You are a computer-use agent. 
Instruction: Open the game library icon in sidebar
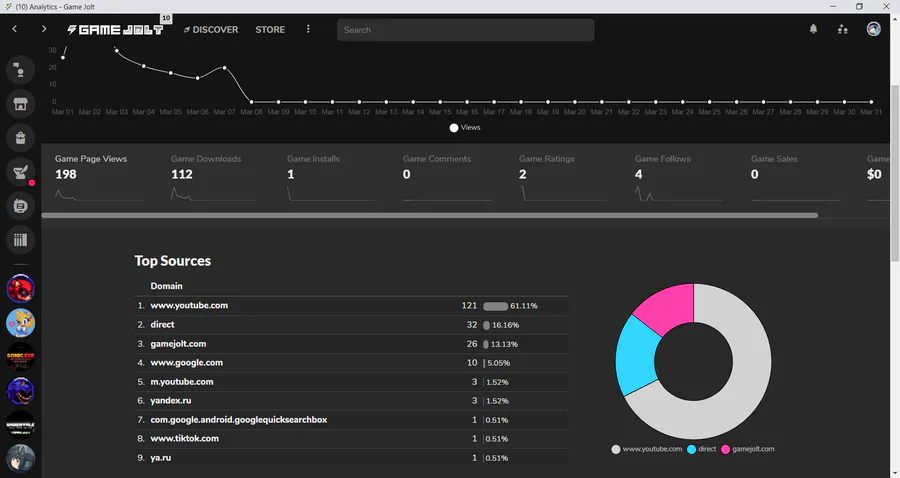21,239
